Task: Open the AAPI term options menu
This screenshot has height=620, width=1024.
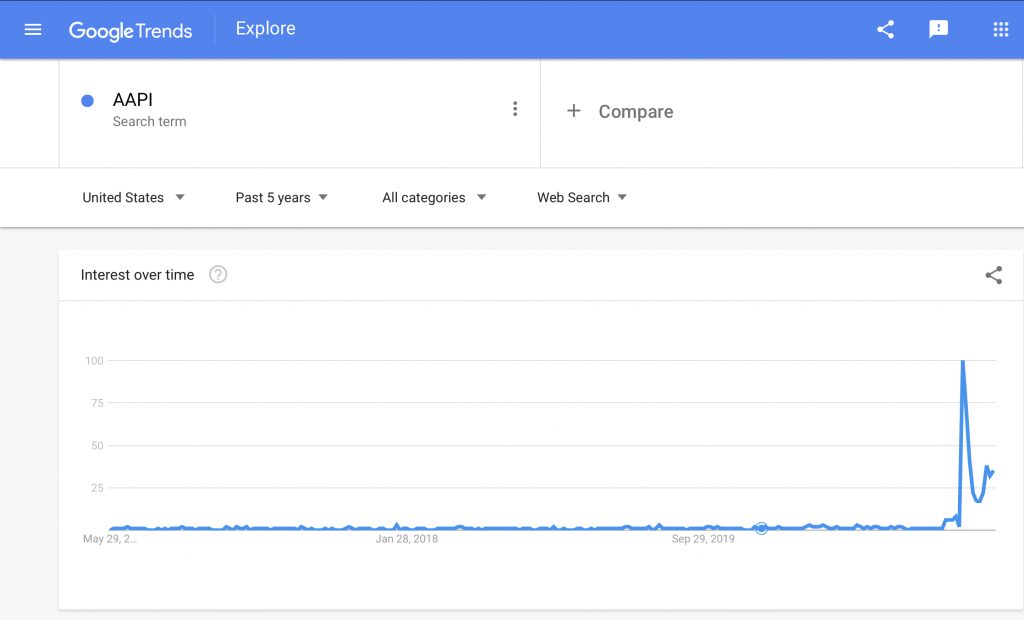Action: [x=515, y=109]
